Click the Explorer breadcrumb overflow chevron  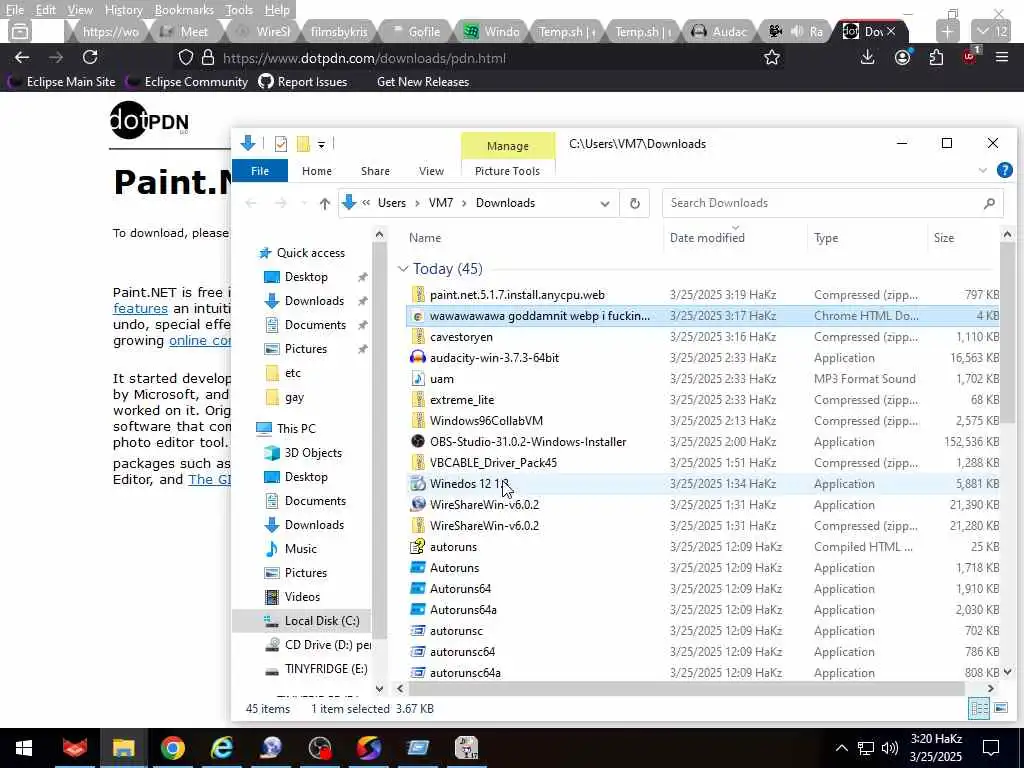[x=366, y=203]
